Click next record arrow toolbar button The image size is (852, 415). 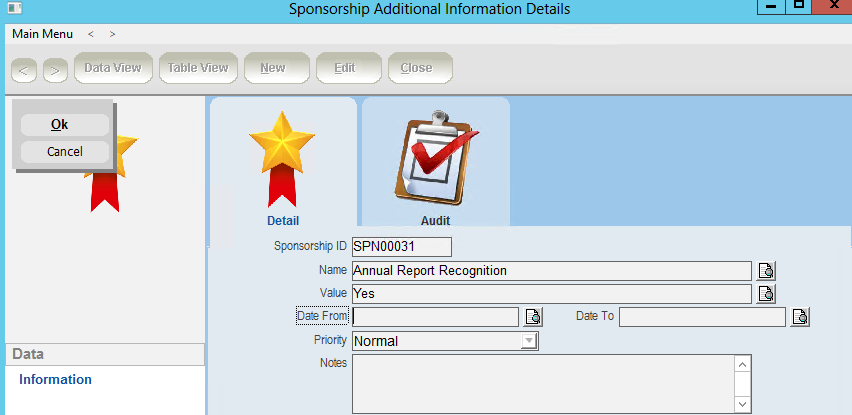[x=55, y=69]
